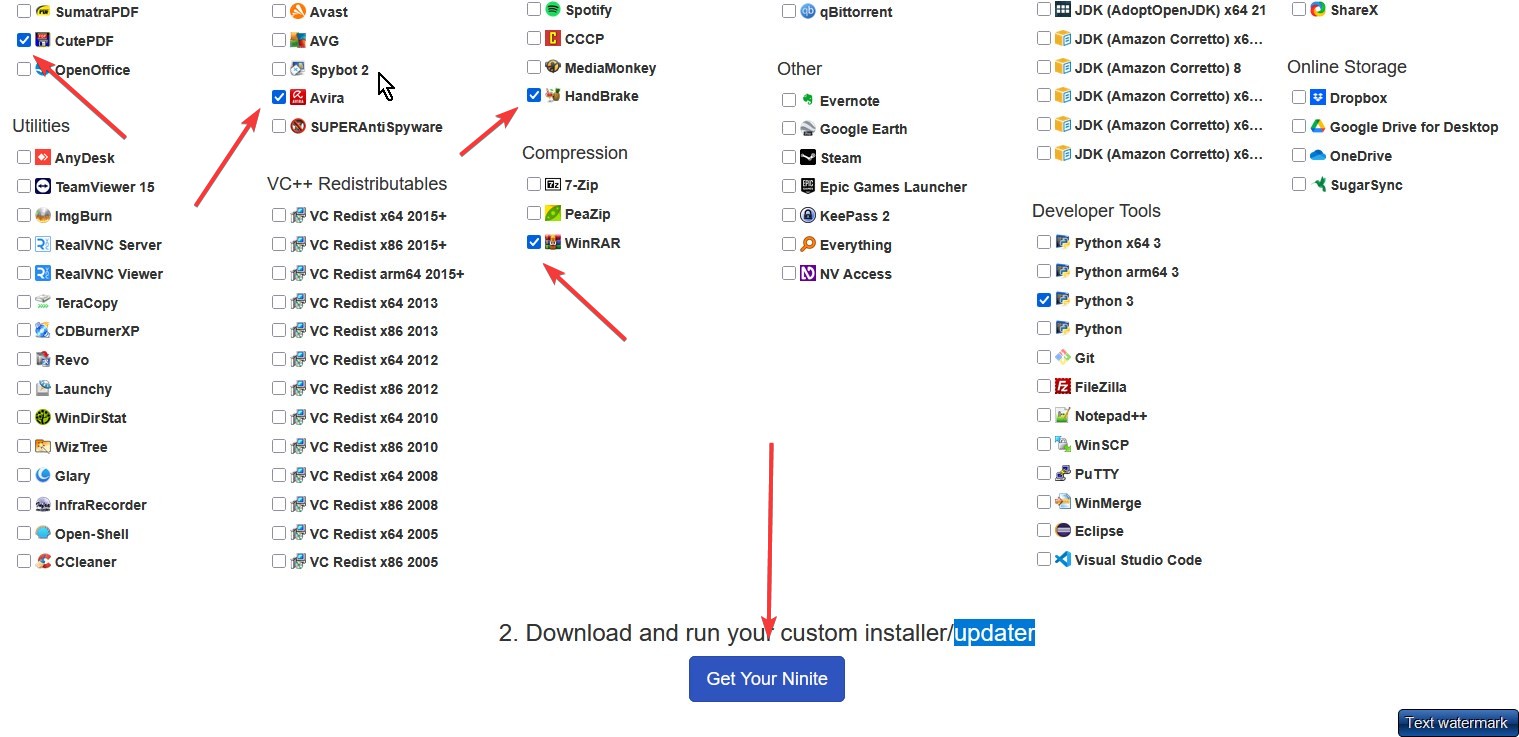
Task: Click the KeePass 2 lock icon
Action: click(x=808, y=216)
